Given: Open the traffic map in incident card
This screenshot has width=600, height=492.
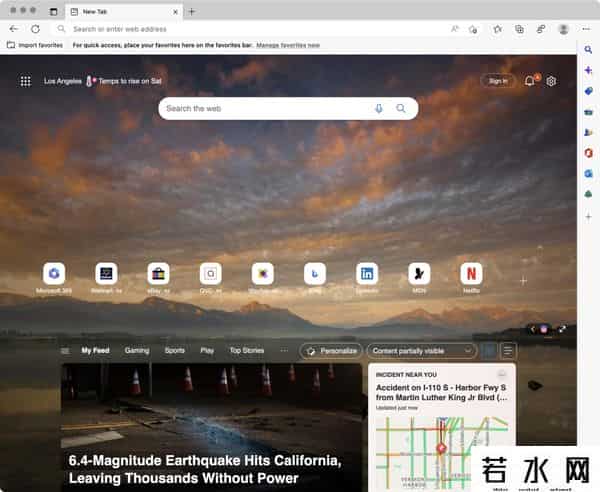Looking at the screenshot, I should 442,453.
